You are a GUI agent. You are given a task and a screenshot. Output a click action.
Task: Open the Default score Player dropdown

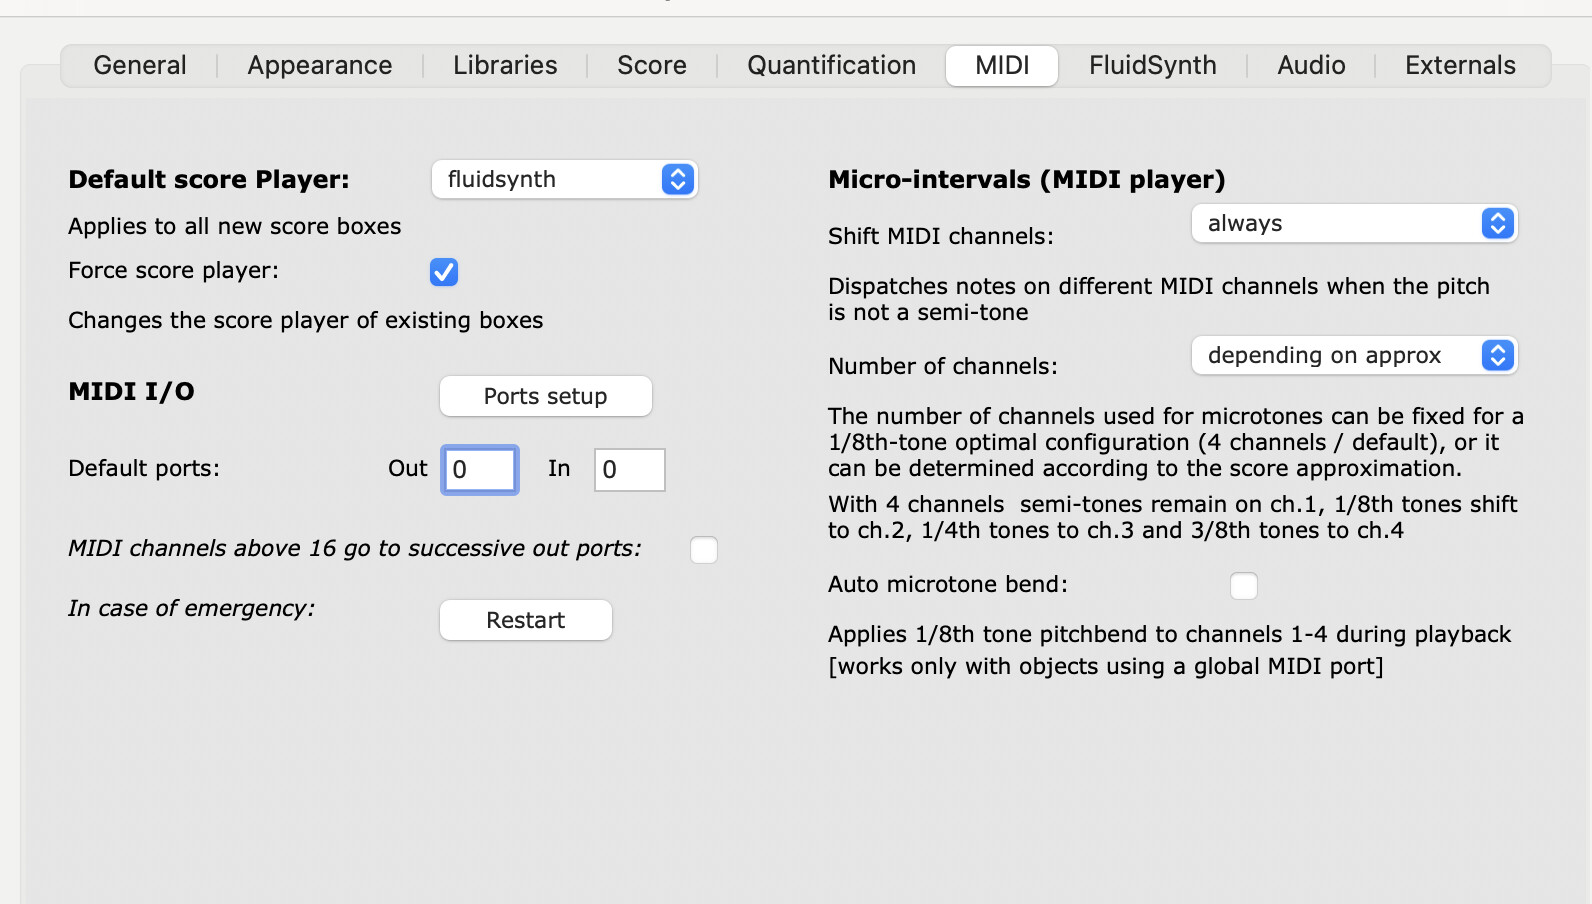tap(563, 180)
